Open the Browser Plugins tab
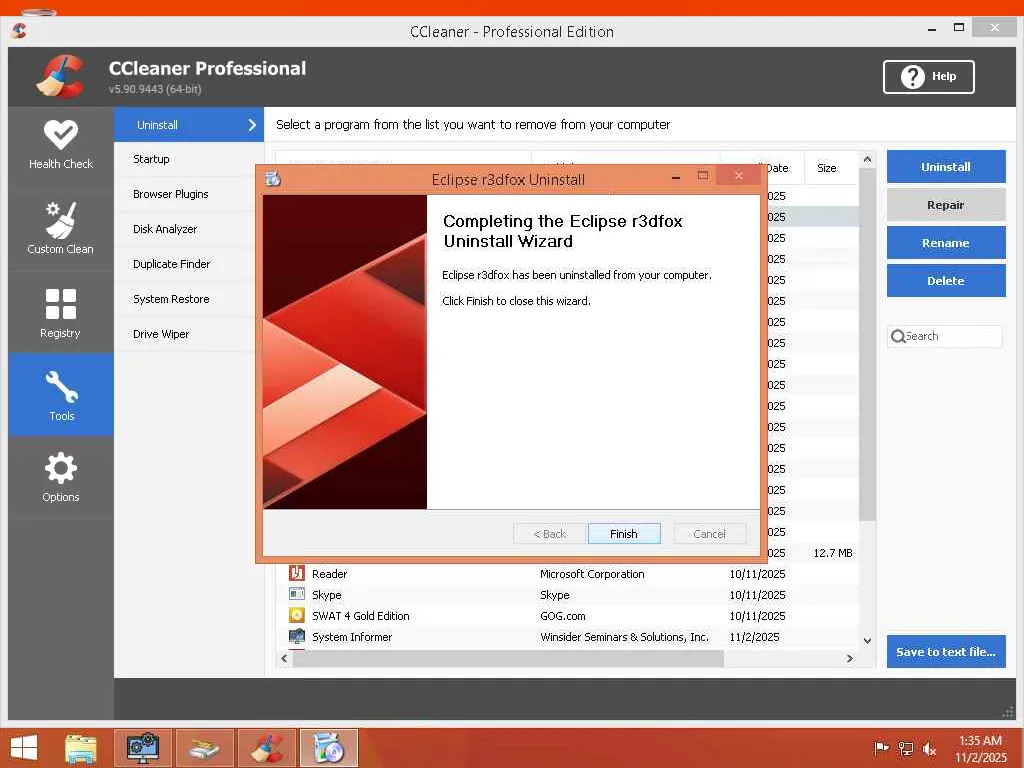Viewport: 1024px width, 768px height. click(184, 194)
